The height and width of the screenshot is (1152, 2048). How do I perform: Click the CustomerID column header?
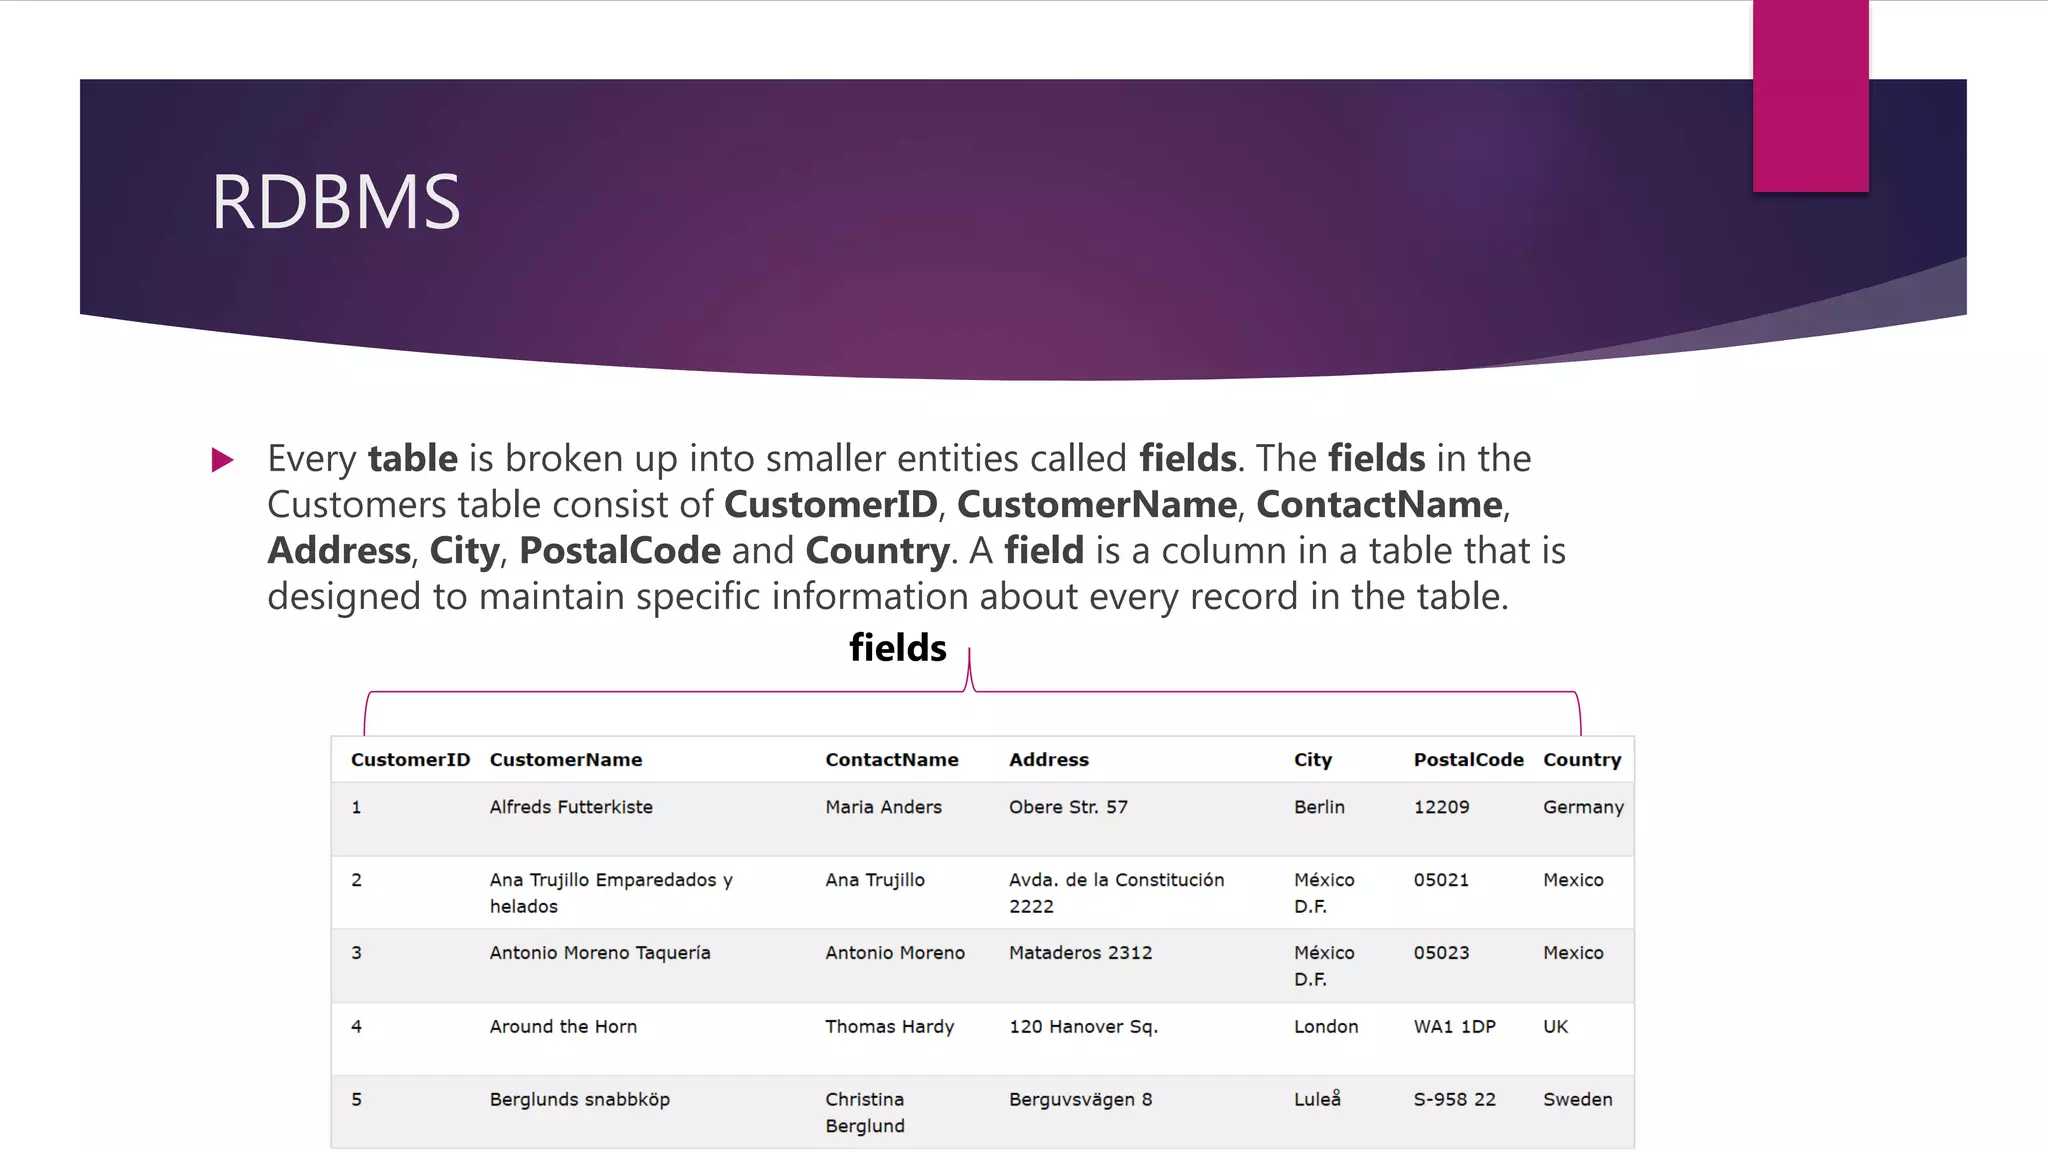point(410,760)
